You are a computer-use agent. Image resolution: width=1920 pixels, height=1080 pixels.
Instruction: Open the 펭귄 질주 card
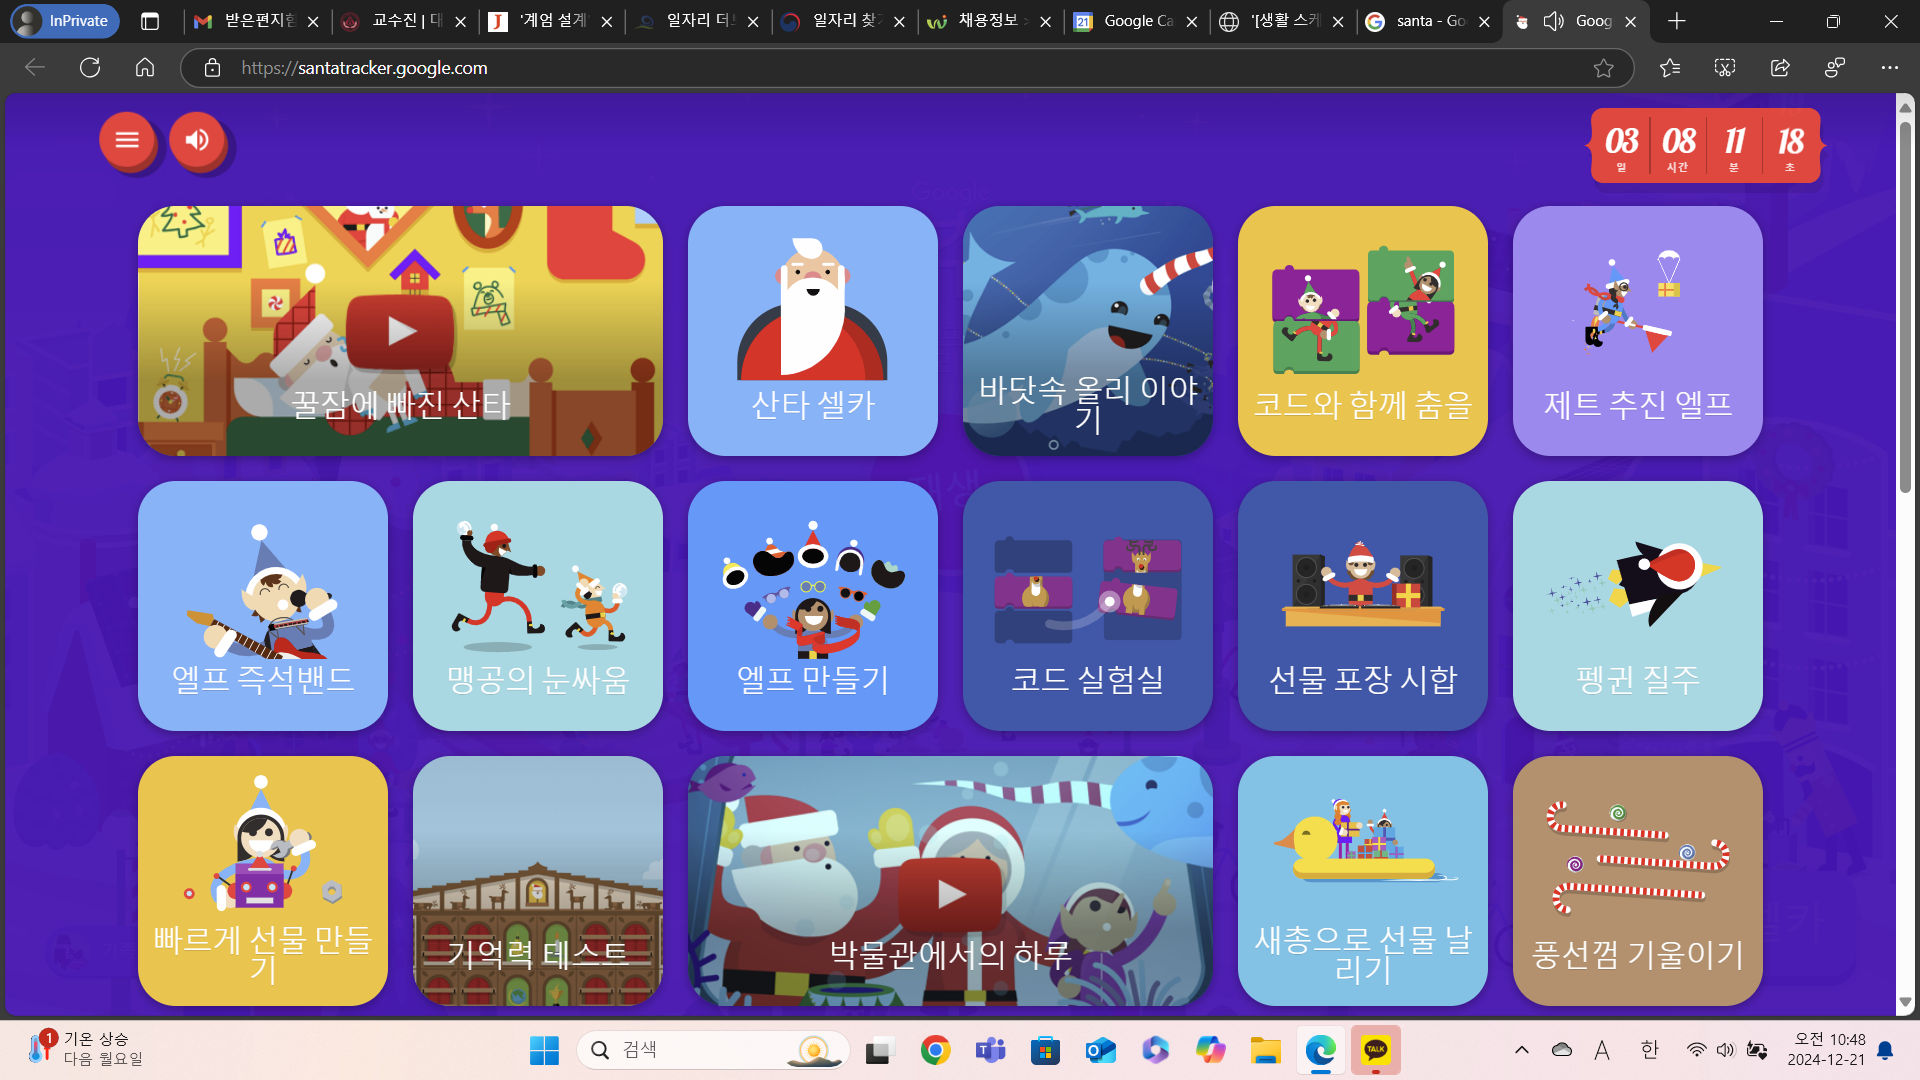click(1637, 606)
